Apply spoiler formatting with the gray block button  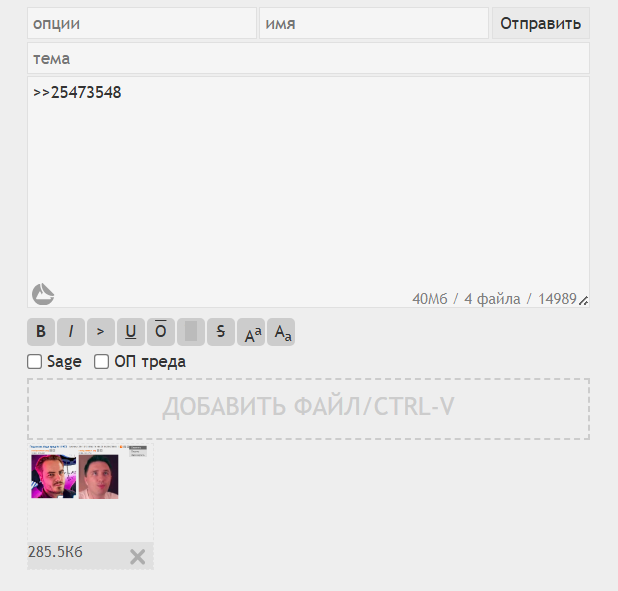tap(191, 332)
